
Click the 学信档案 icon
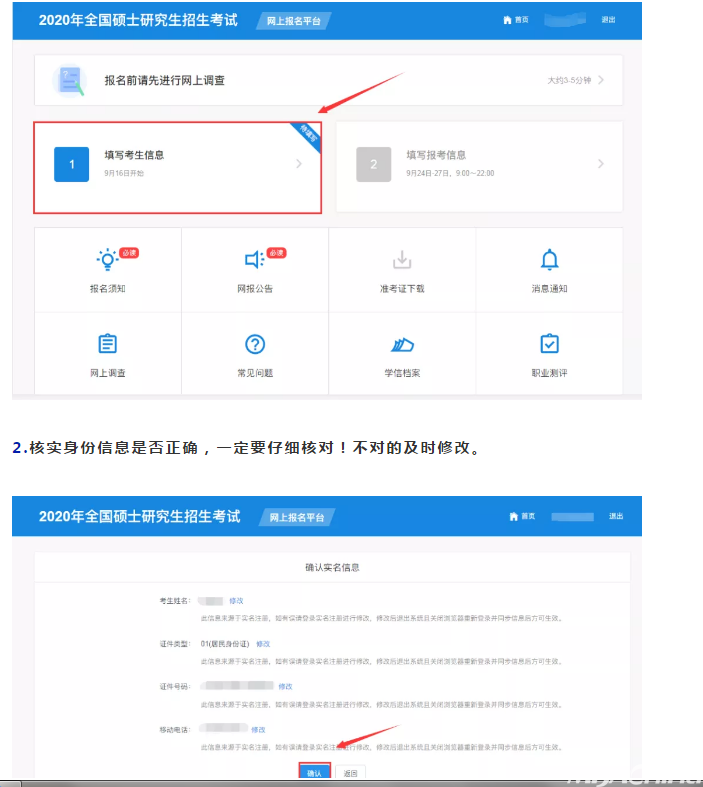pyautogui.click(x=402, y=344)
